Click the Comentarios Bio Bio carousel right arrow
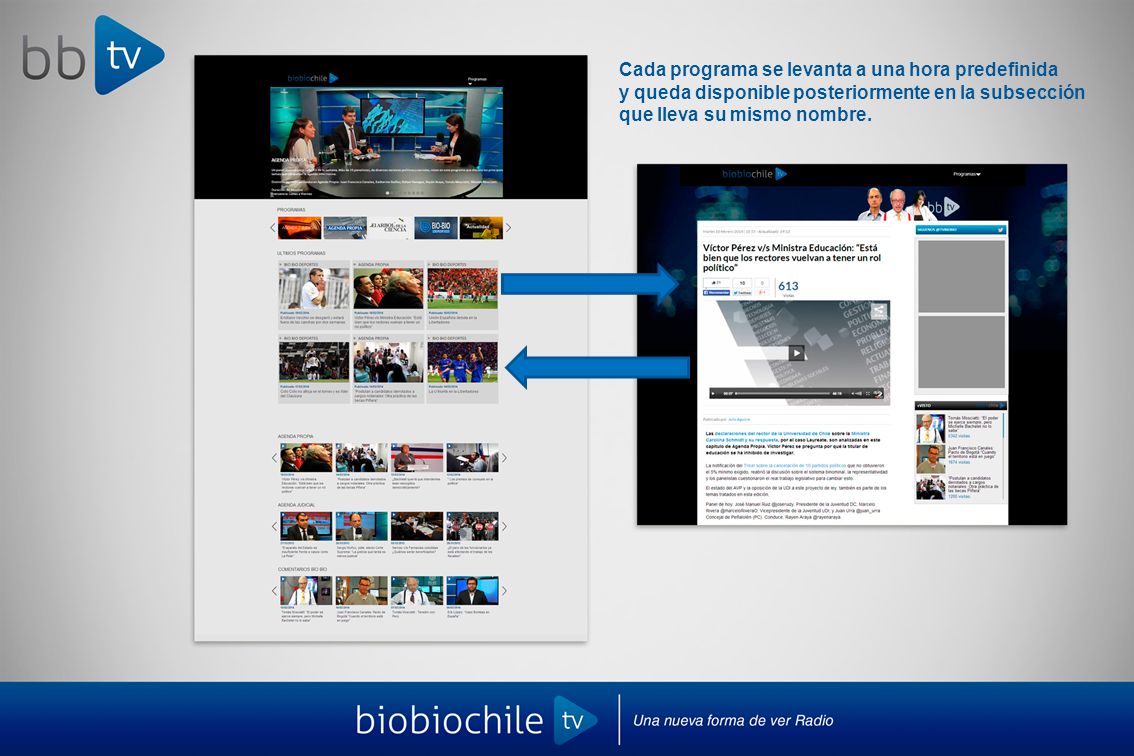Image resolution: width=1134 pixels, height=756 pixels. (x=504, y=590)
